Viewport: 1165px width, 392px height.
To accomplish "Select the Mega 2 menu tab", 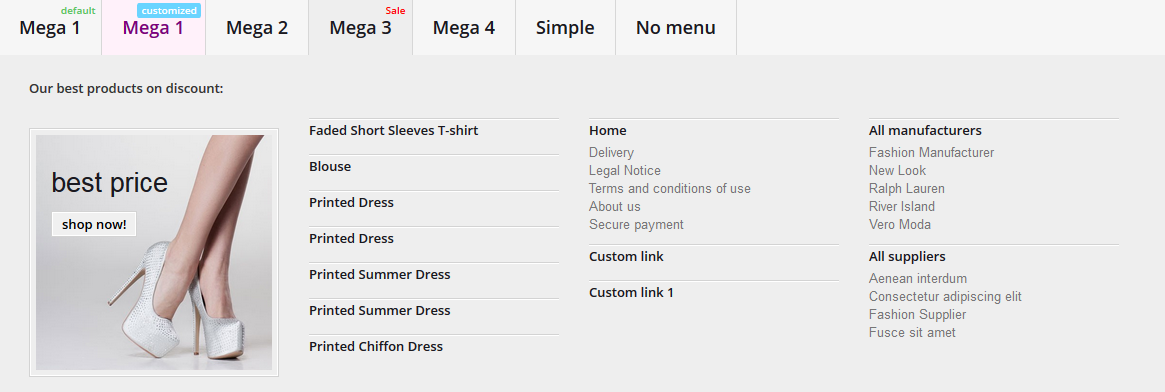I will (257, 27).
